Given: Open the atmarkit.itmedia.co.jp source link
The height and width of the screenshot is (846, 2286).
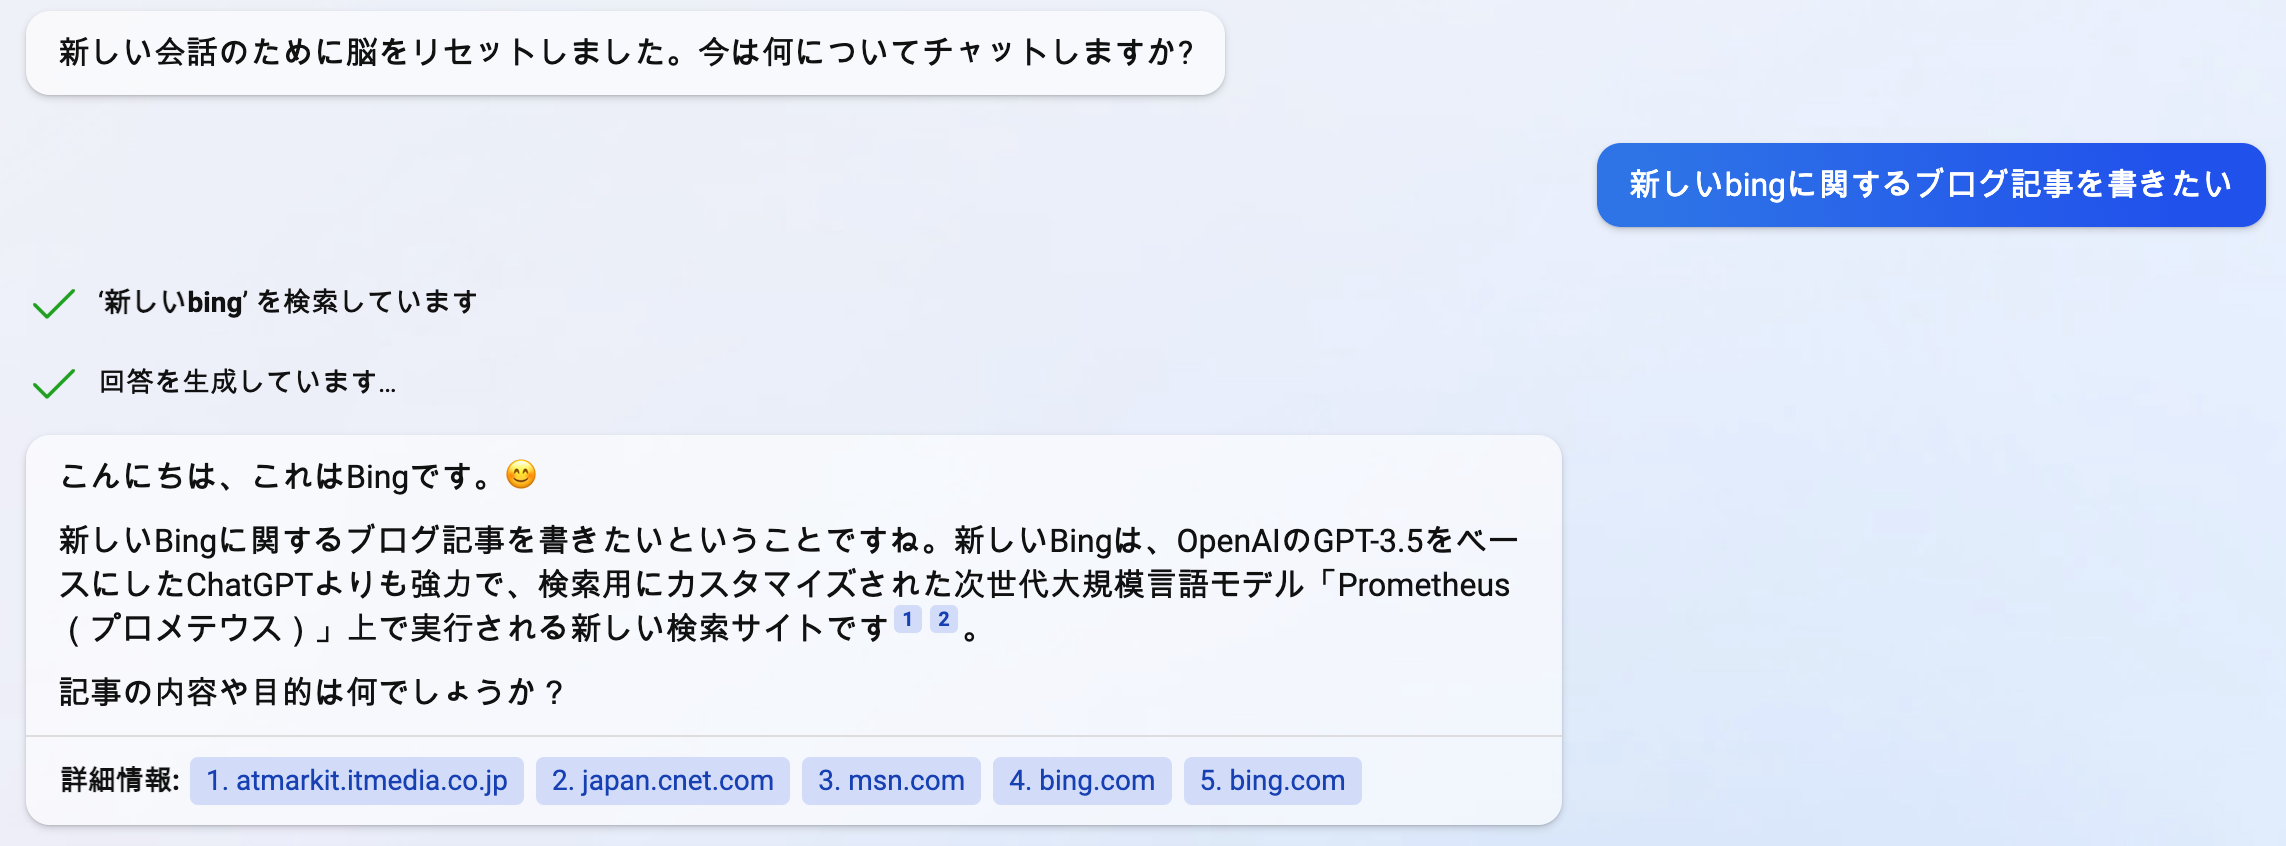Looking at the screenshot, I should click(x=357, y=781).
